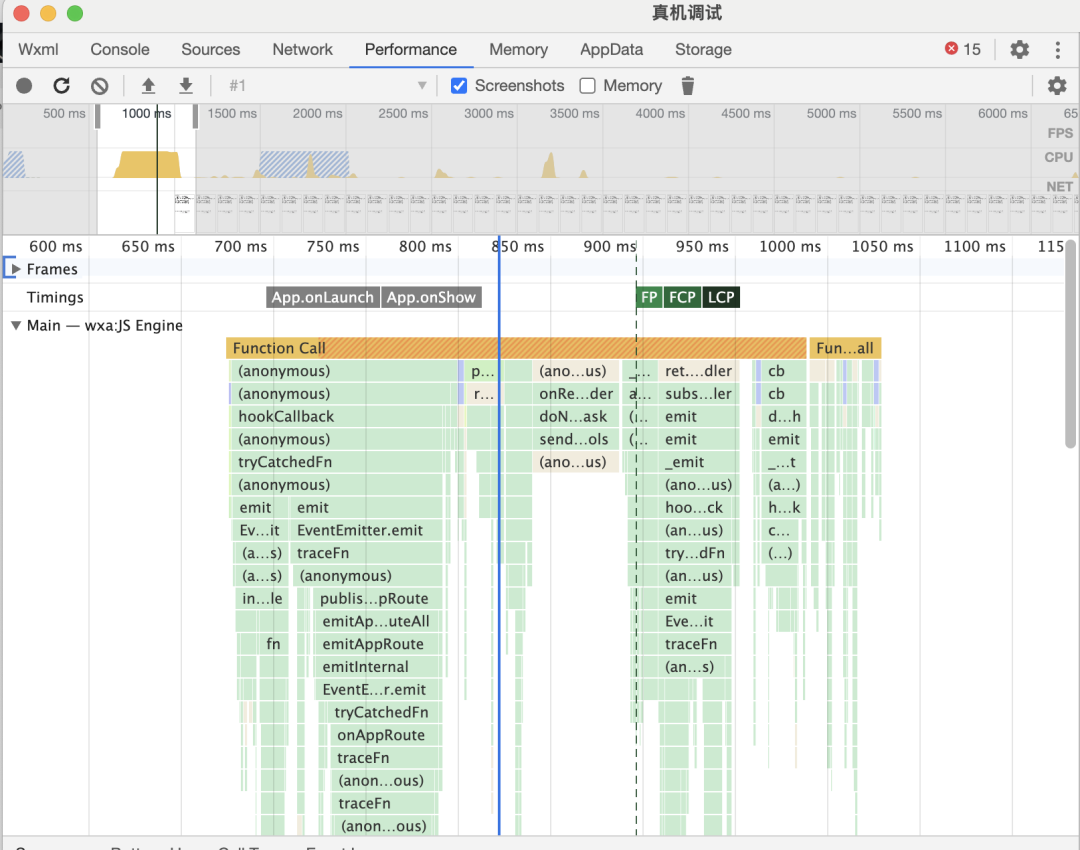1080x850 pixels.
Task: Click the FCP timing marker
Action: [682, 297]
